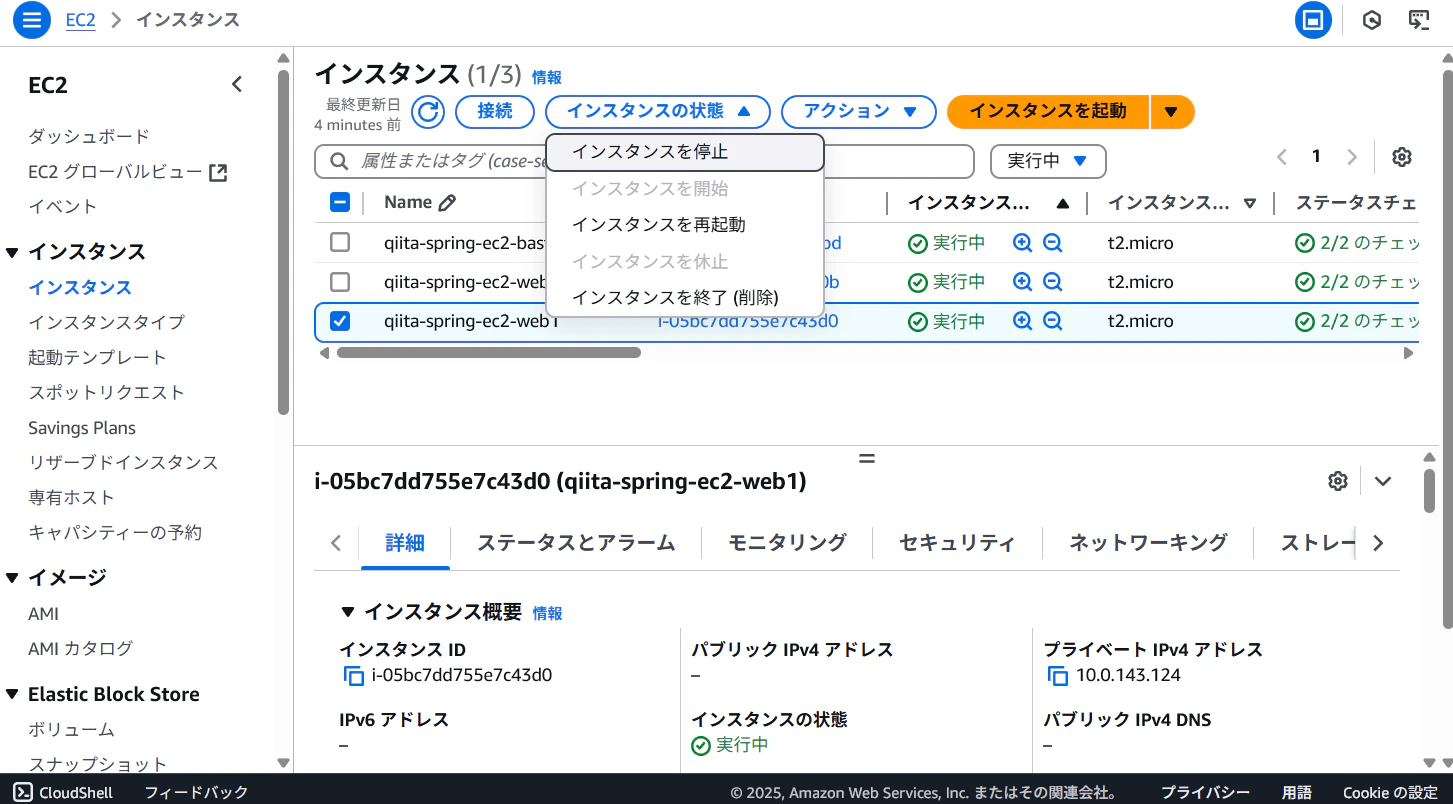
Task: Open the 実行中 filter dropdown
Action: 1048,161
